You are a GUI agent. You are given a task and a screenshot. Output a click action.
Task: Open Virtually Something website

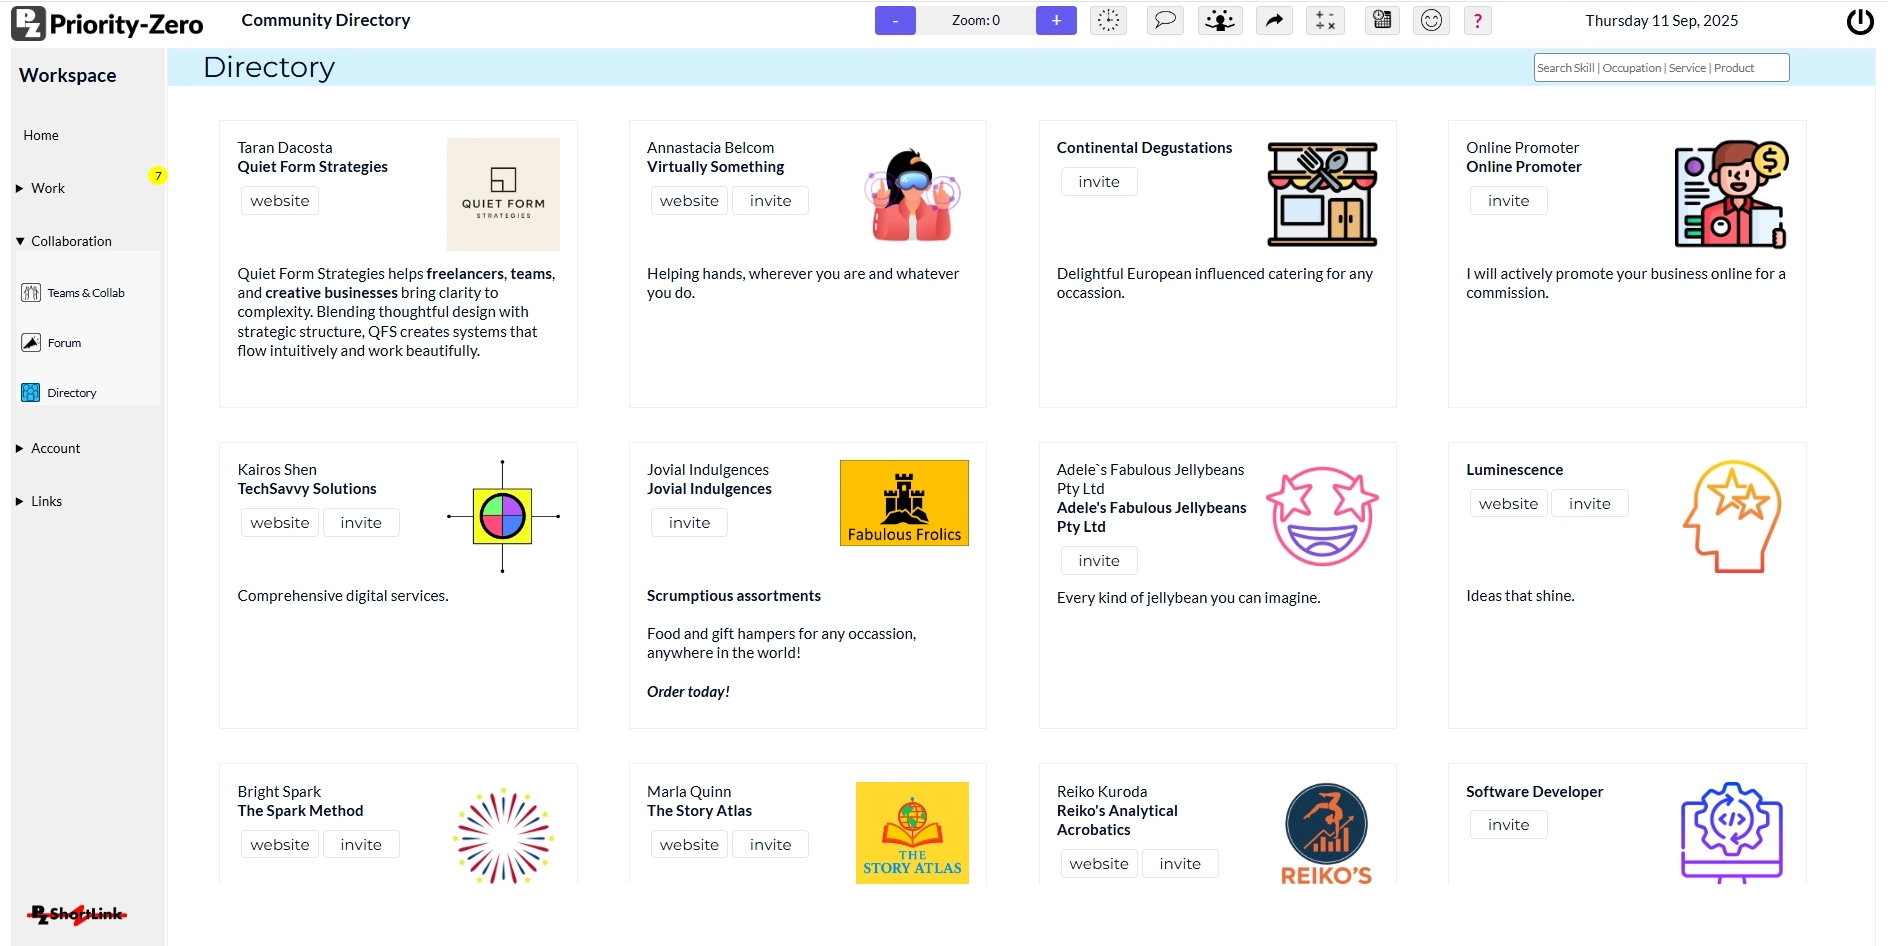pyautogui.click(x=689, y=201)
